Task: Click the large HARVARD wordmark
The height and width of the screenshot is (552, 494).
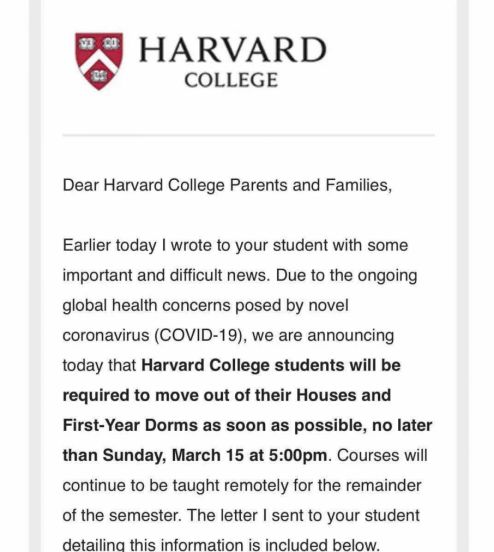Action: coord(233,50)
